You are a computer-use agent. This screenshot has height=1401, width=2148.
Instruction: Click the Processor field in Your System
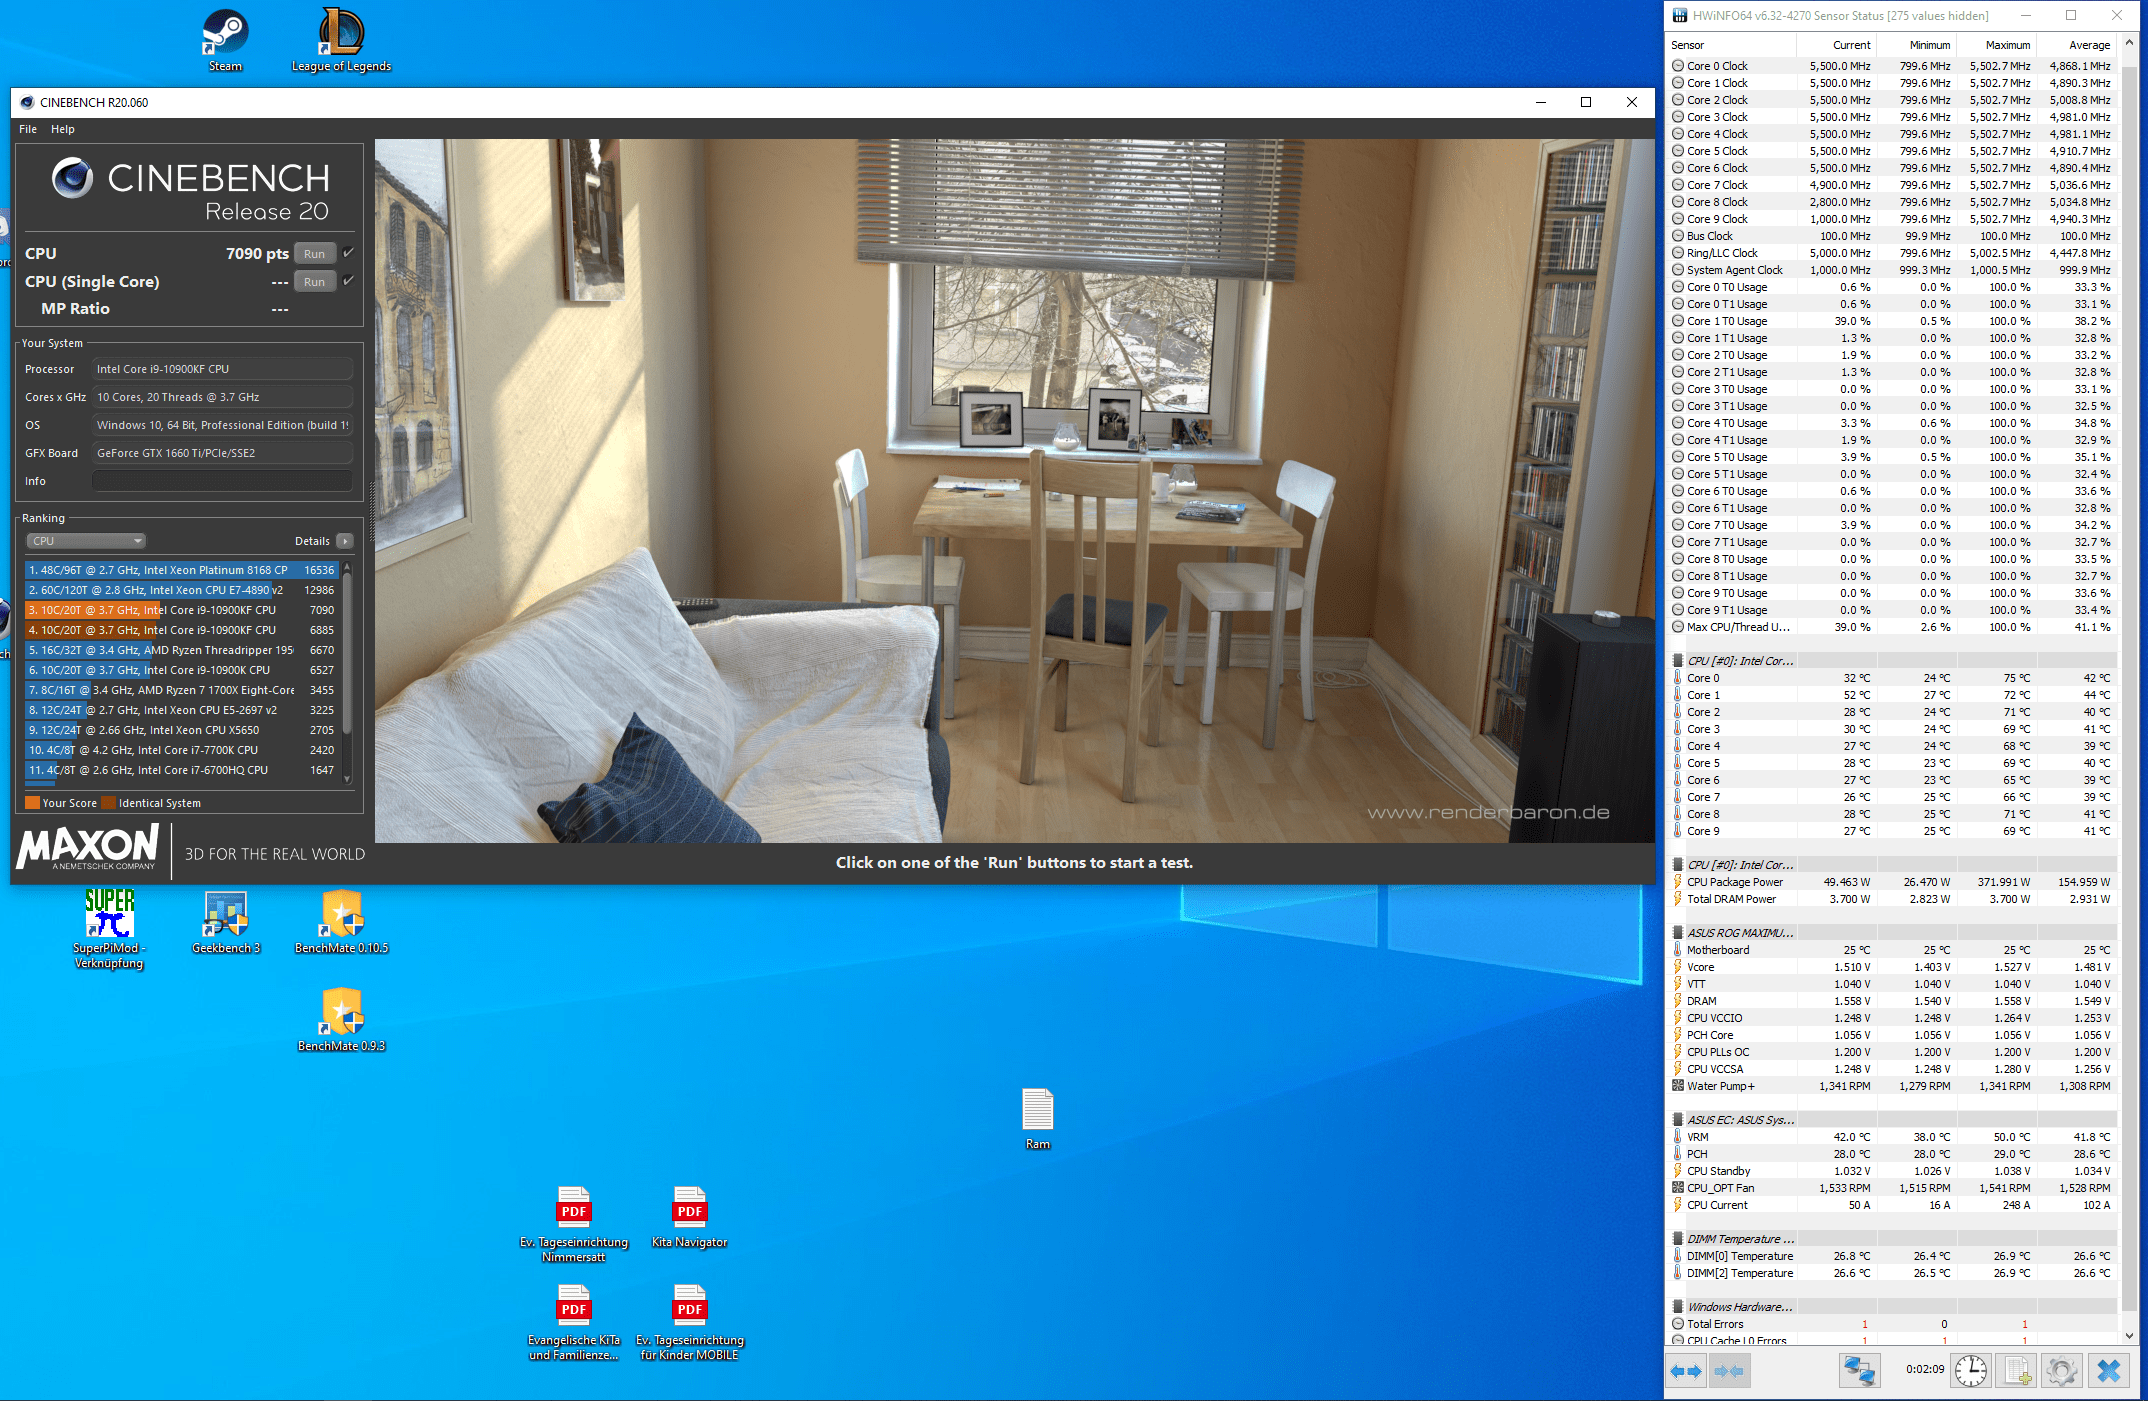pos(222,369)
